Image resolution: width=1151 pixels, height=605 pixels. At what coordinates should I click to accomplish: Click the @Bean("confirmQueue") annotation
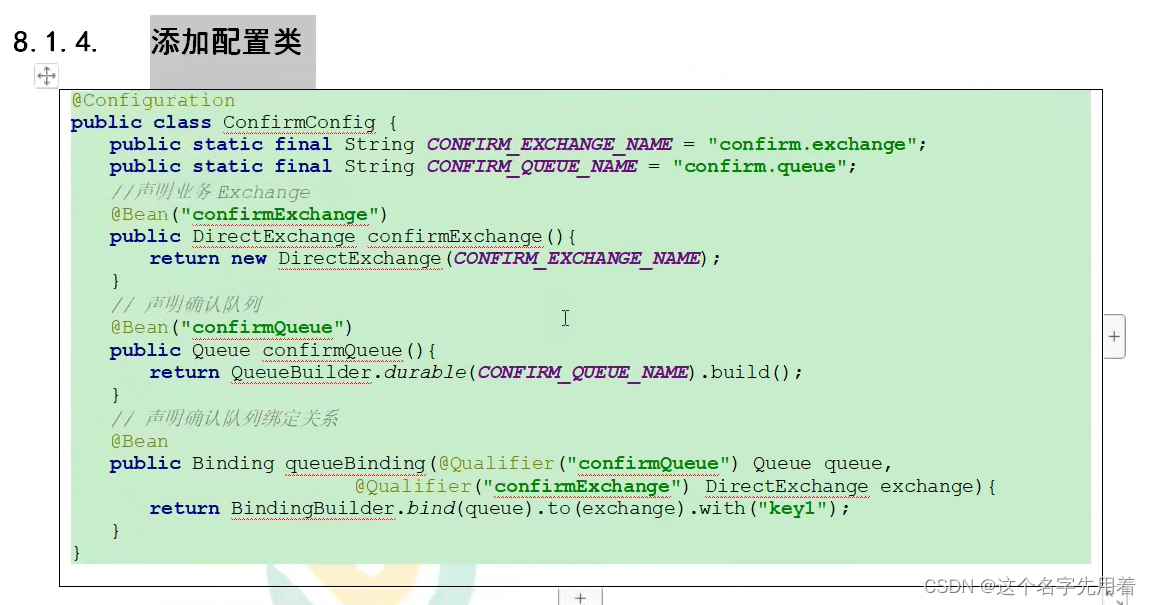click(231, 327)
